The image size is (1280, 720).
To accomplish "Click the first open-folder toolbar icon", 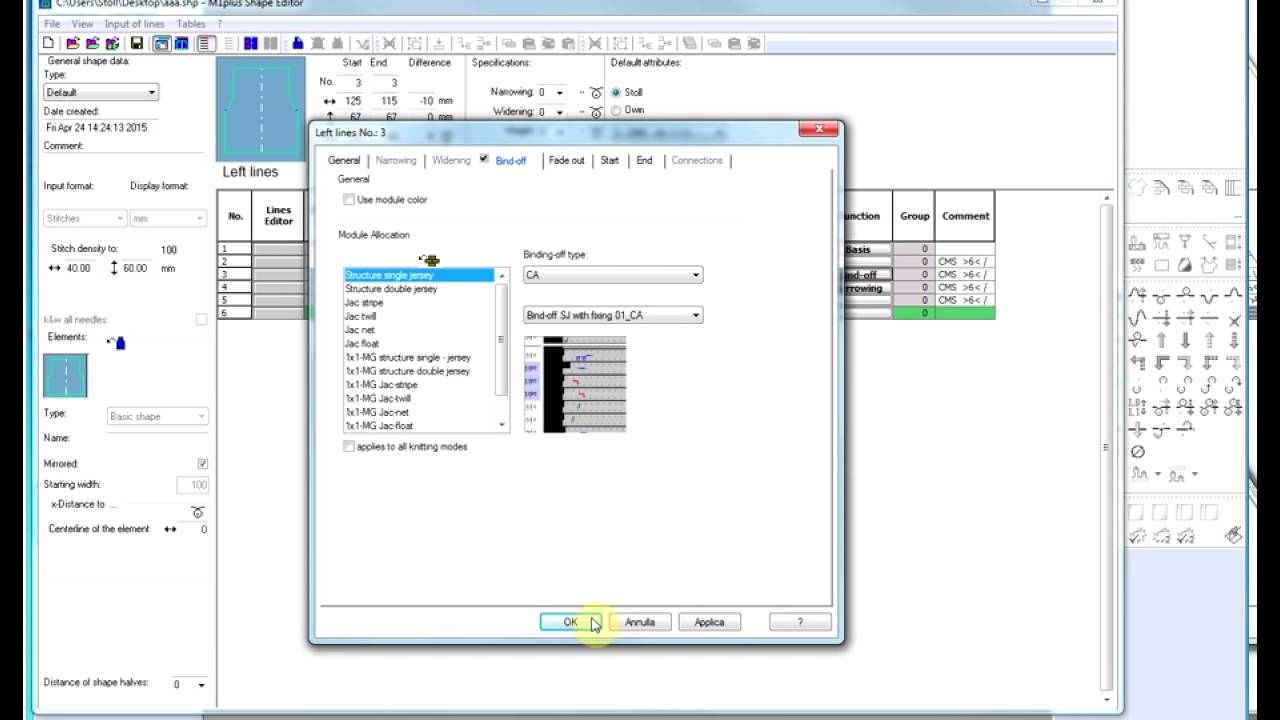I will (x=73, y=43).
